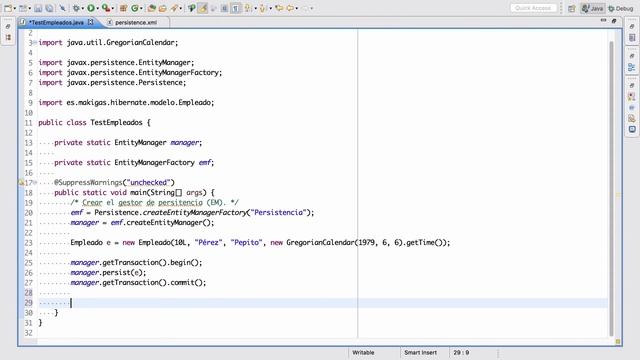Click the second icon in right sidebar

coord(632,38)
